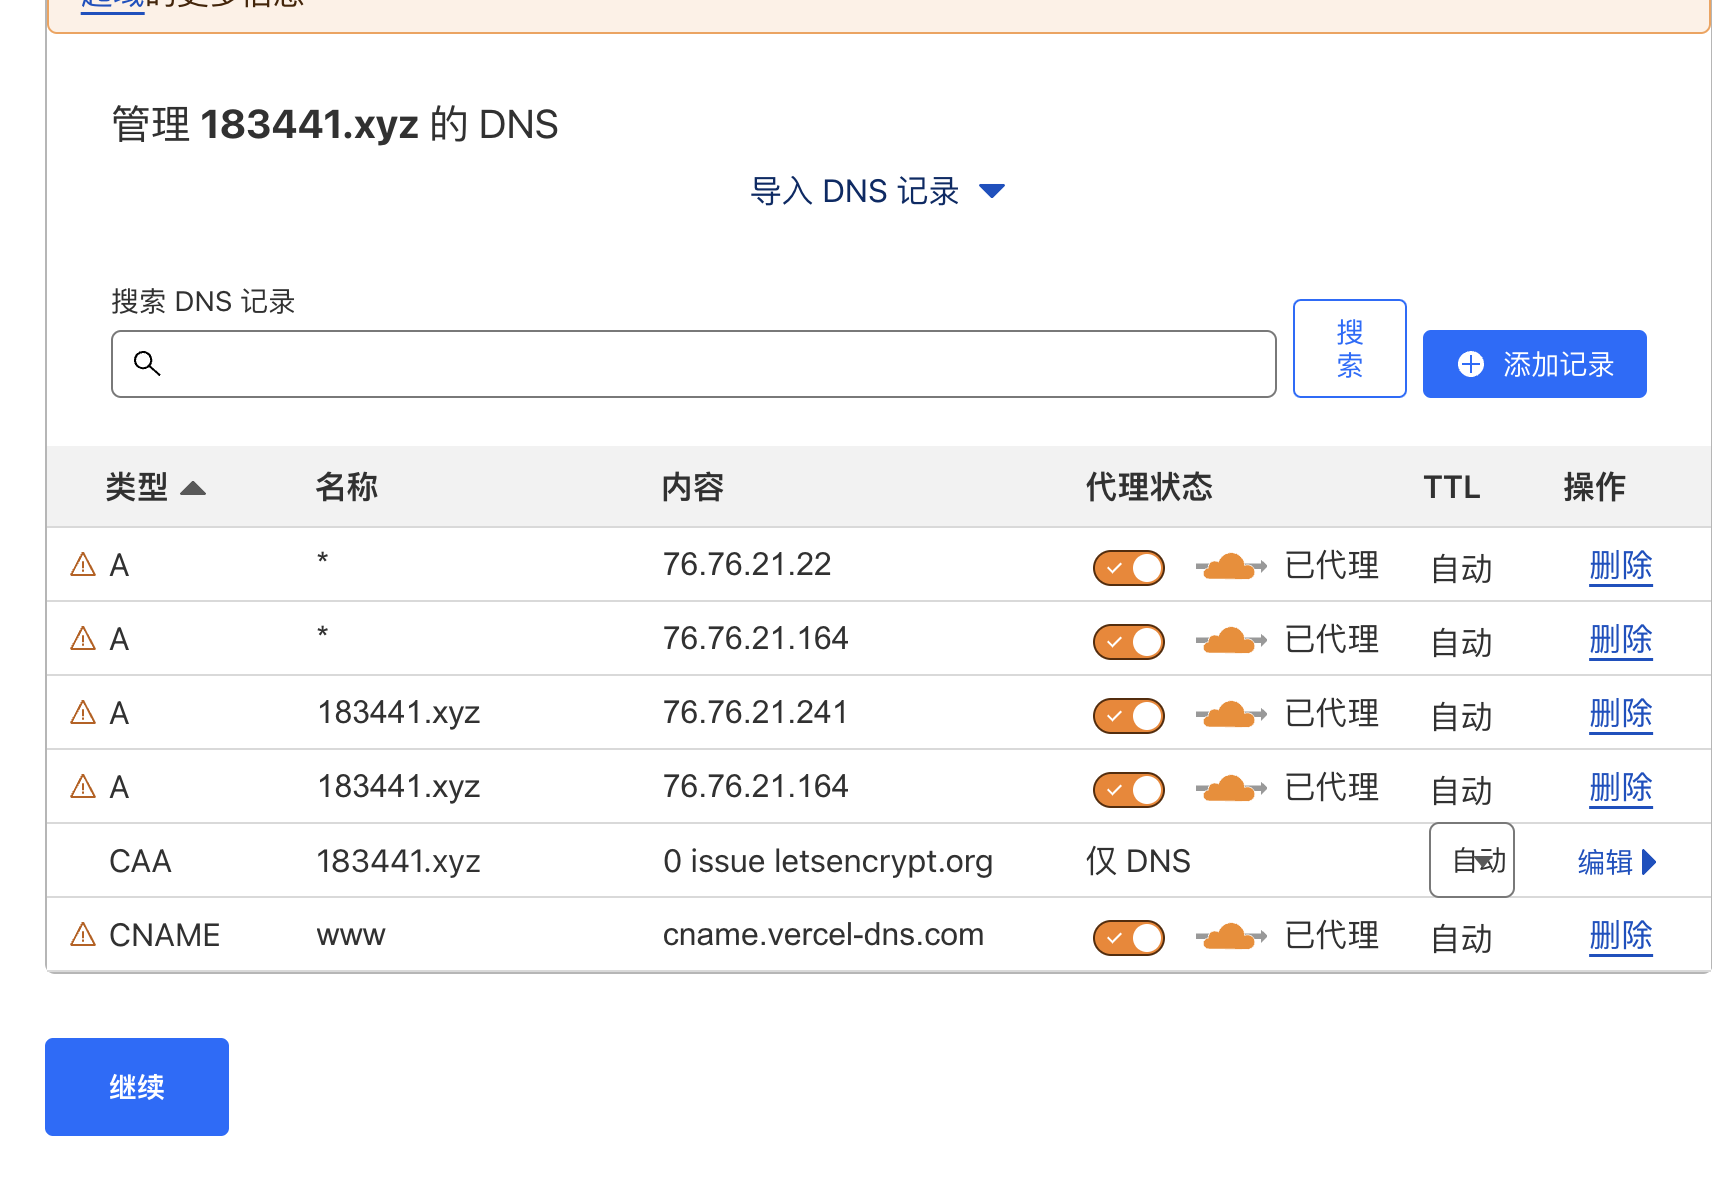Click warning icon on 183441.xyz A record 76.76.21.164

coord(83,787)
